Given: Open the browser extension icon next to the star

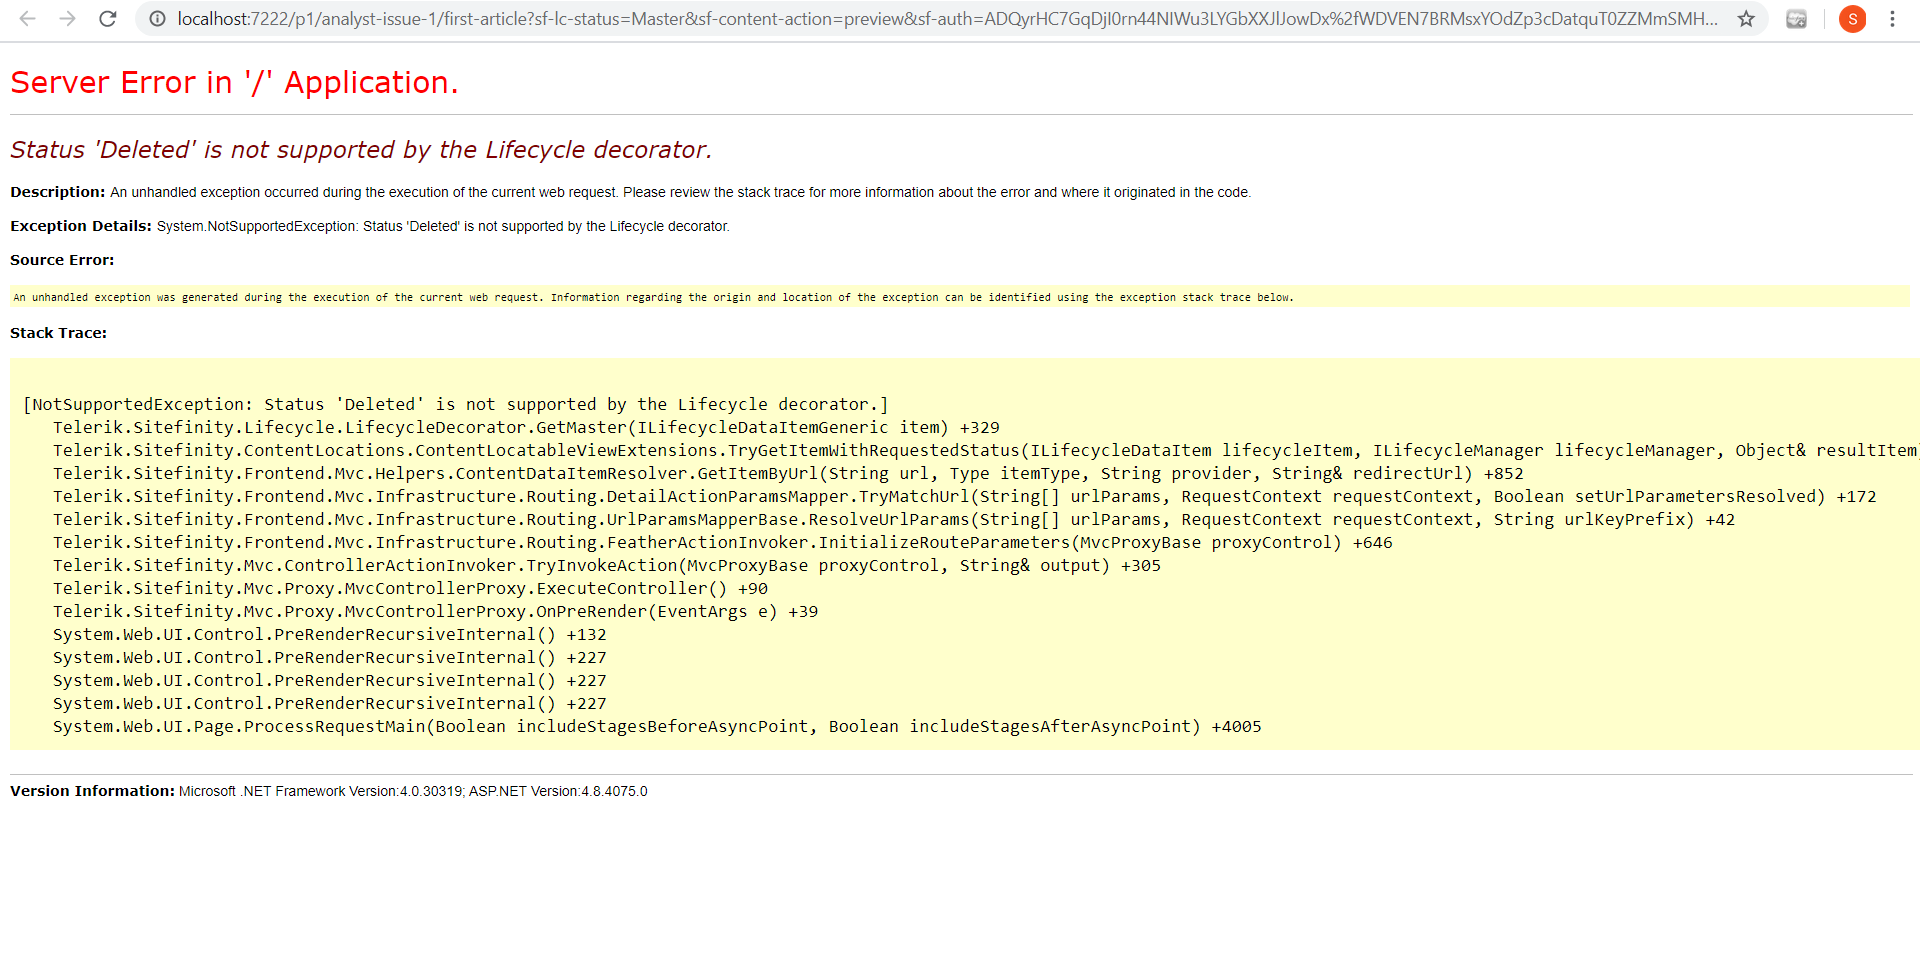Looking at the screenshot, I should pos(1797,19).
